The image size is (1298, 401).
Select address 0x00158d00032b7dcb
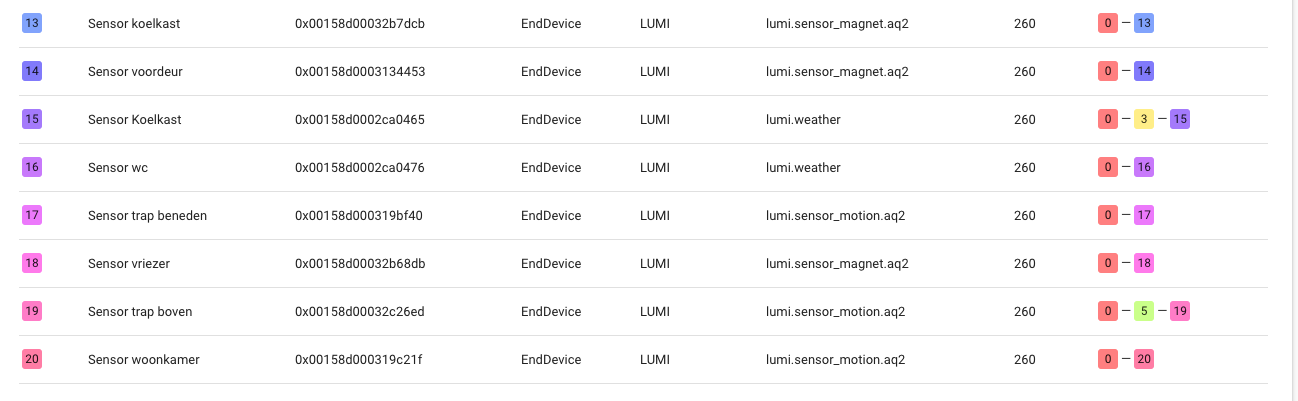pyautogui.click(x=360, y=23)
